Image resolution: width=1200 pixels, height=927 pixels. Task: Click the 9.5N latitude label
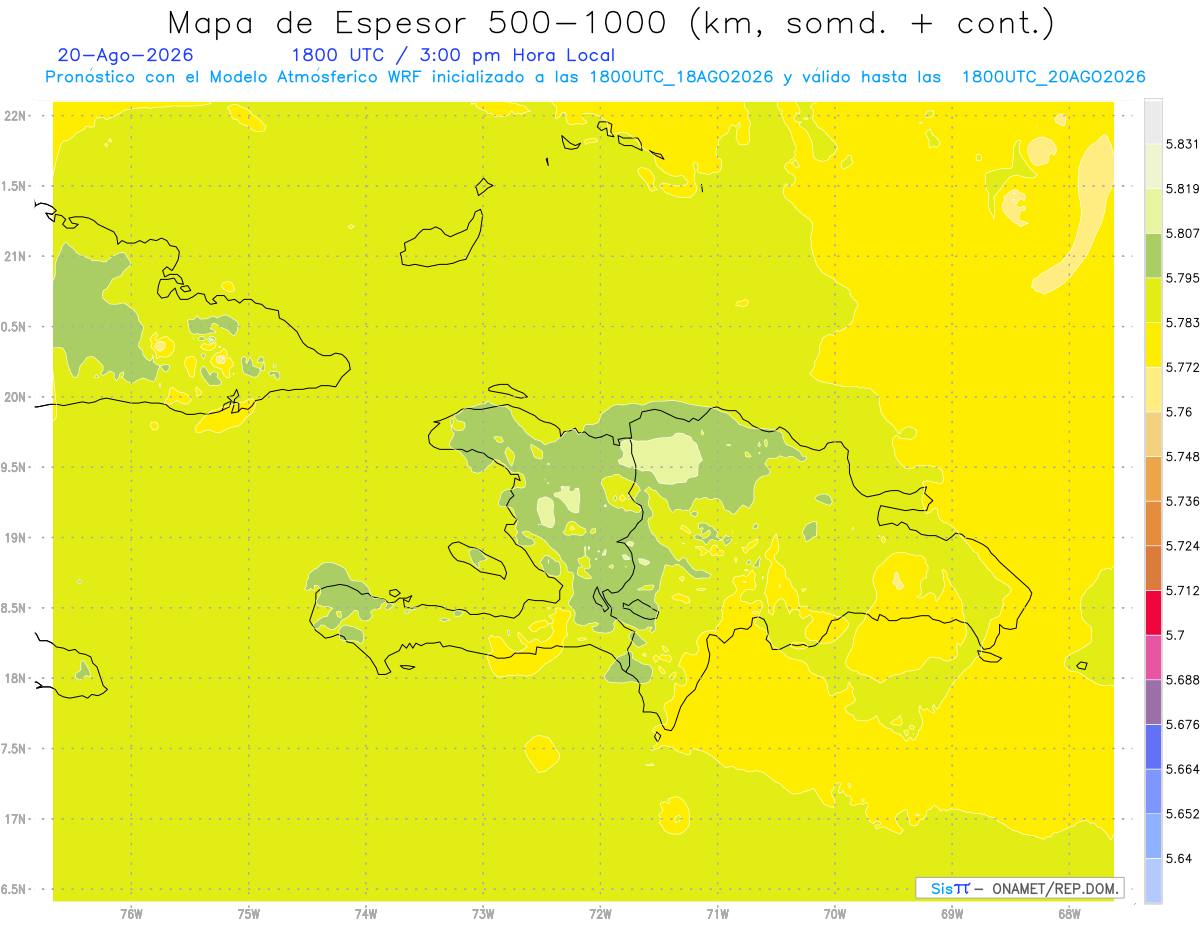click(15, 467)
